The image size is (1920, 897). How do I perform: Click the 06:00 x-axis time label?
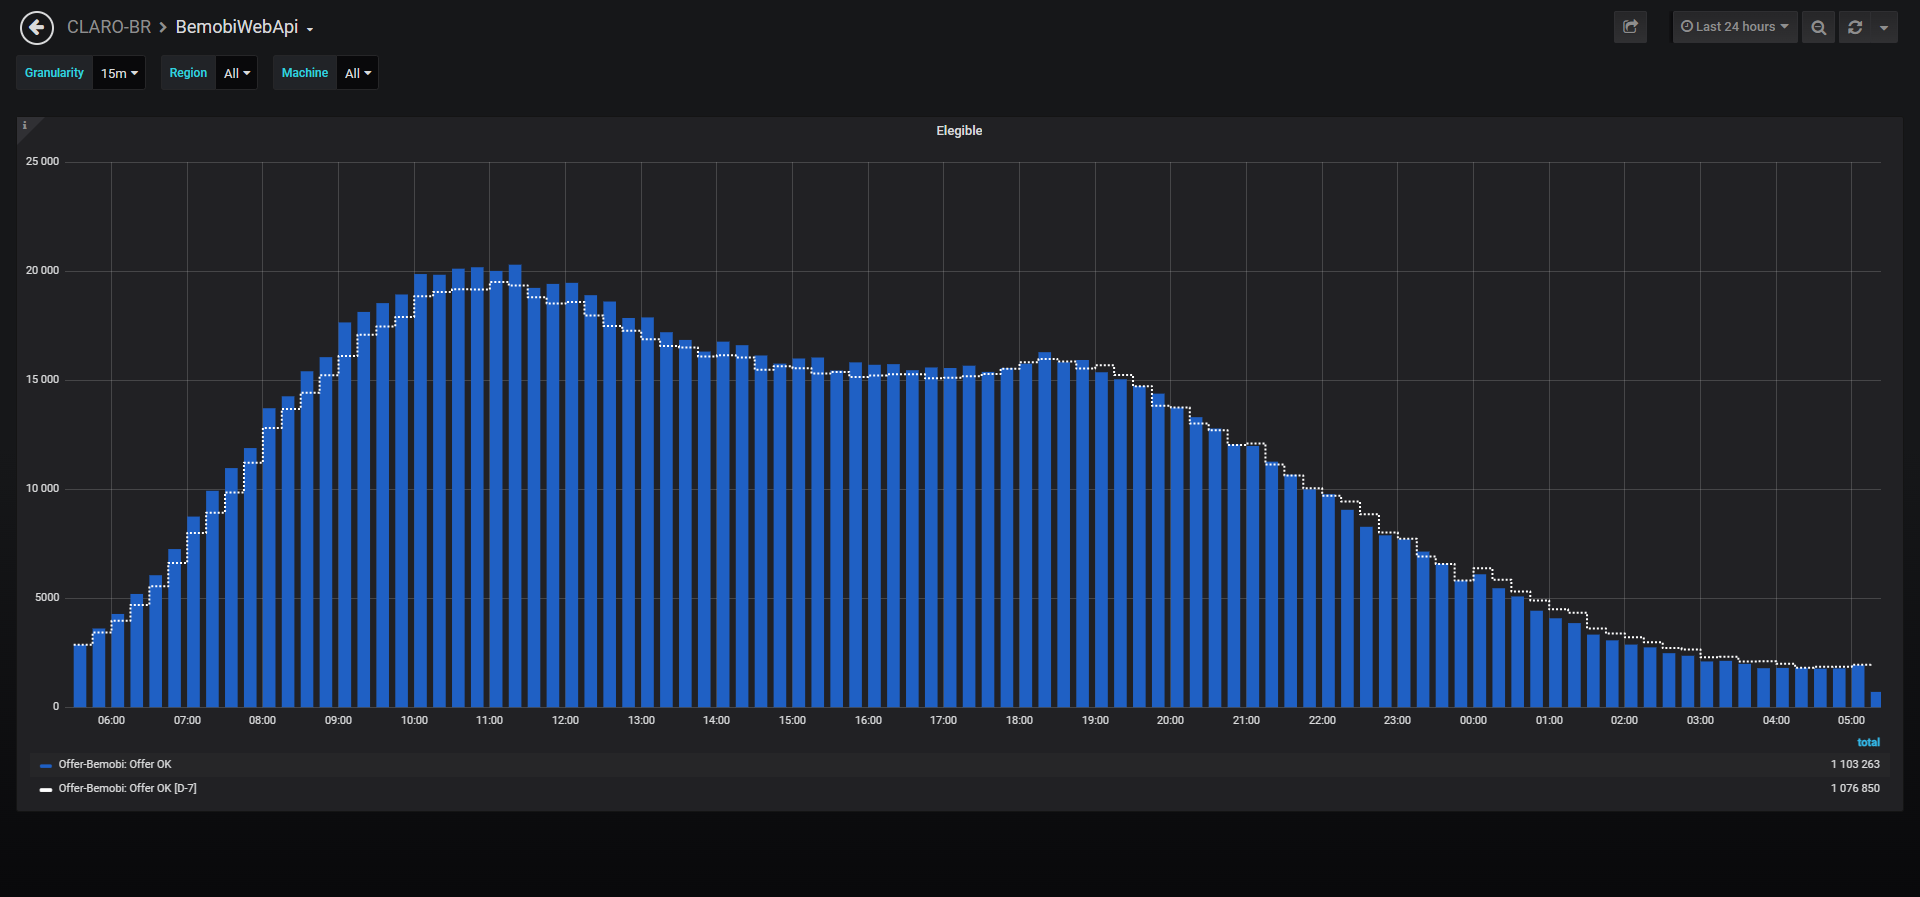pos(111,720)
